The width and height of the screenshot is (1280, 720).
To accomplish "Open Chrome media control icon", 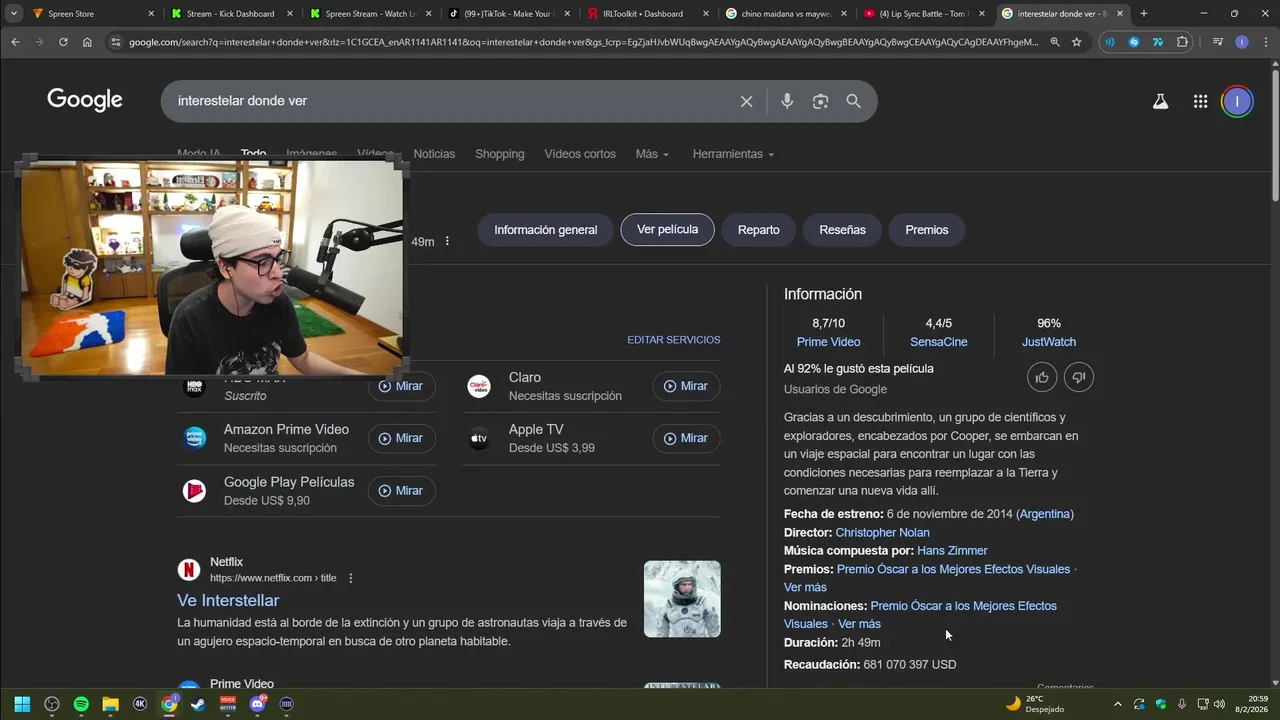I will pyautogui.click(x=1217, y=42).
